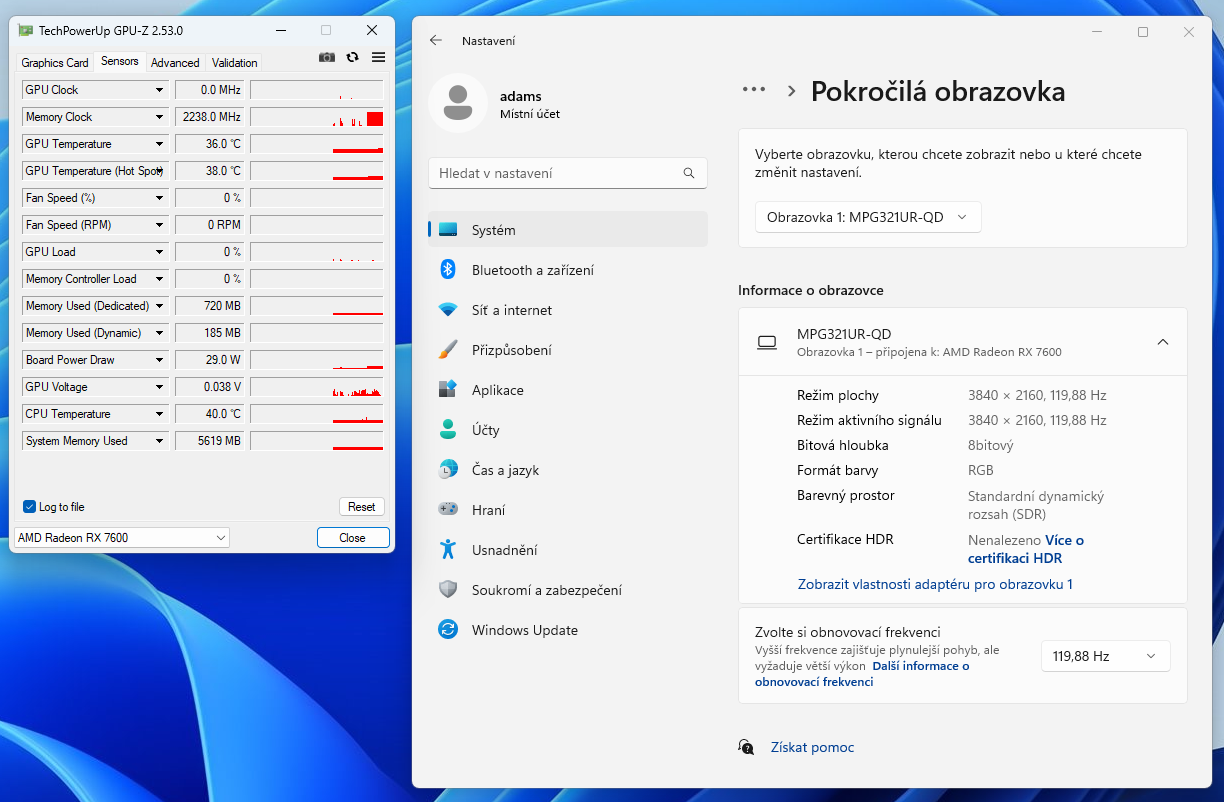The height and width of the screenshot is (802, 1224).
Task: Open Bluetooth a zařízení settings
Action: (568, 270)
